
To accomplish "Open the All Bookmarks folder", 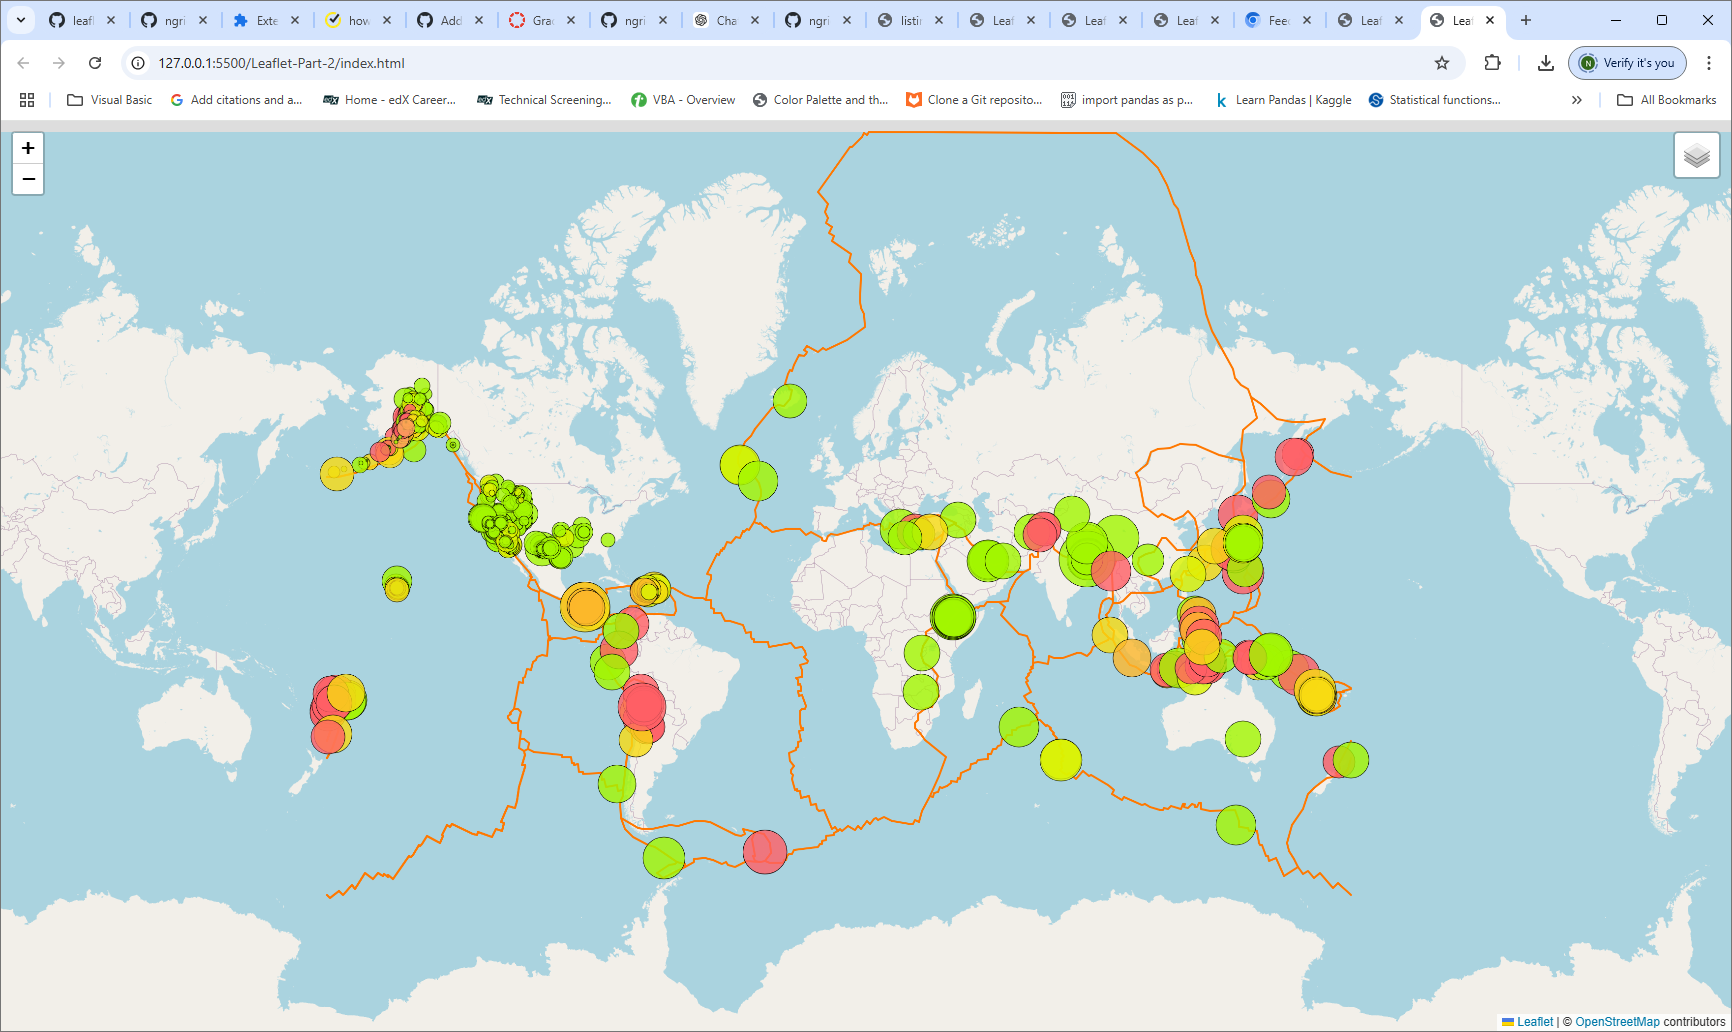I will click(x=1667, y=100).
